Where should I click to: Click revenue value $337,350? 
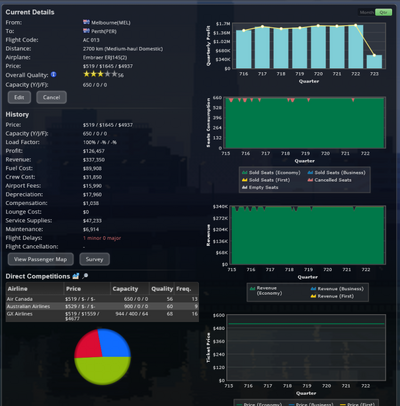94,160
